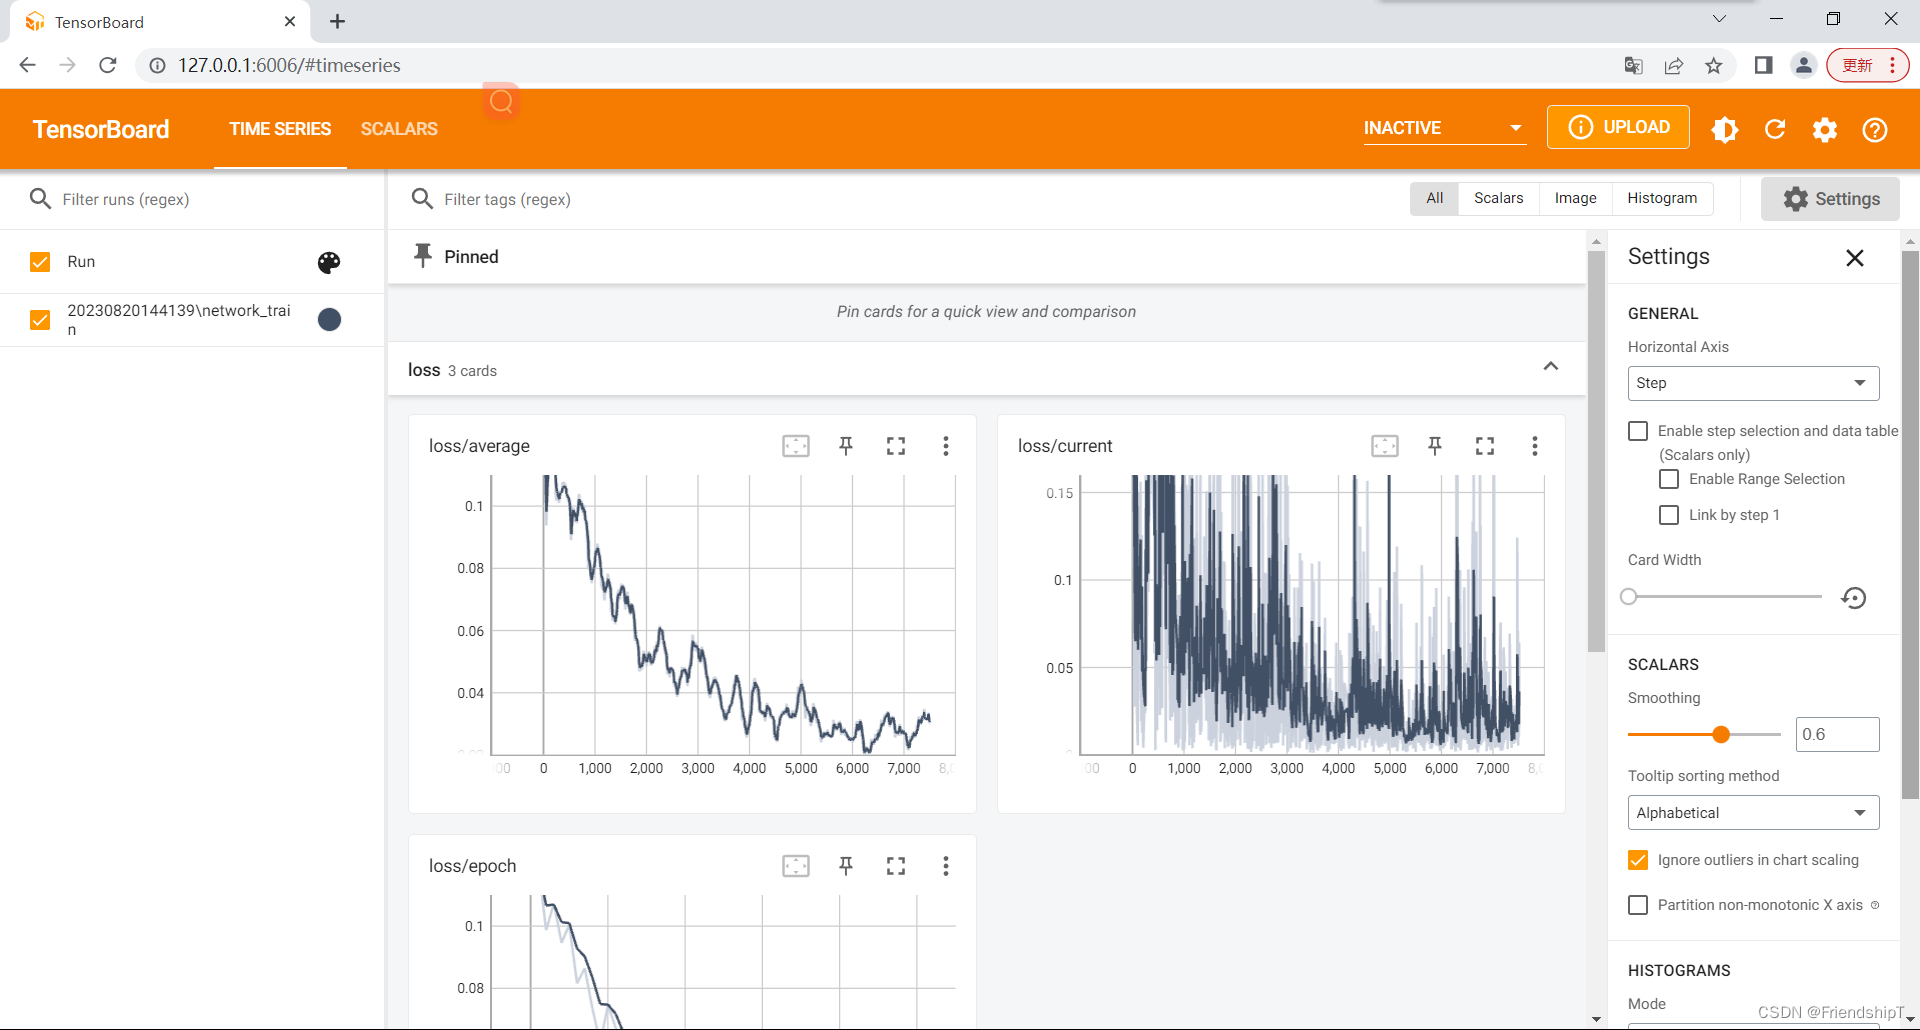Toggle dark mode theme icon in header
Viewport: 1920px width, 1030px height.
(1725, 129)
